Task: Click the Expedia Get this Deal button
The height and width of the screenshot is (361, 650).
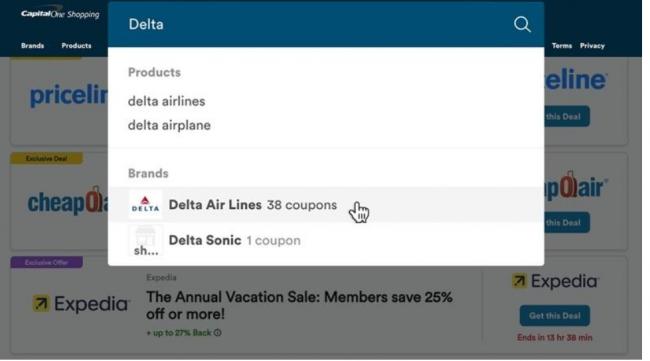Action: pyautogui.click(x=555, y=316)
